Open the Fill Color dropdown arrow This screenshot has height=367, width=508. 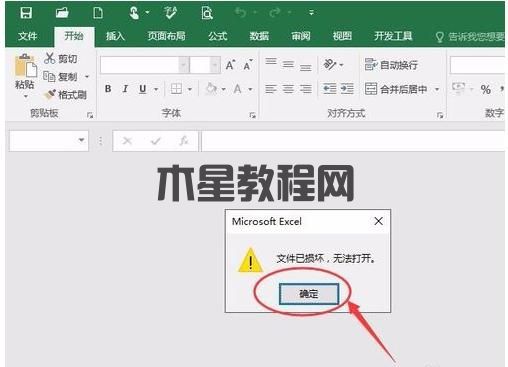224,89
